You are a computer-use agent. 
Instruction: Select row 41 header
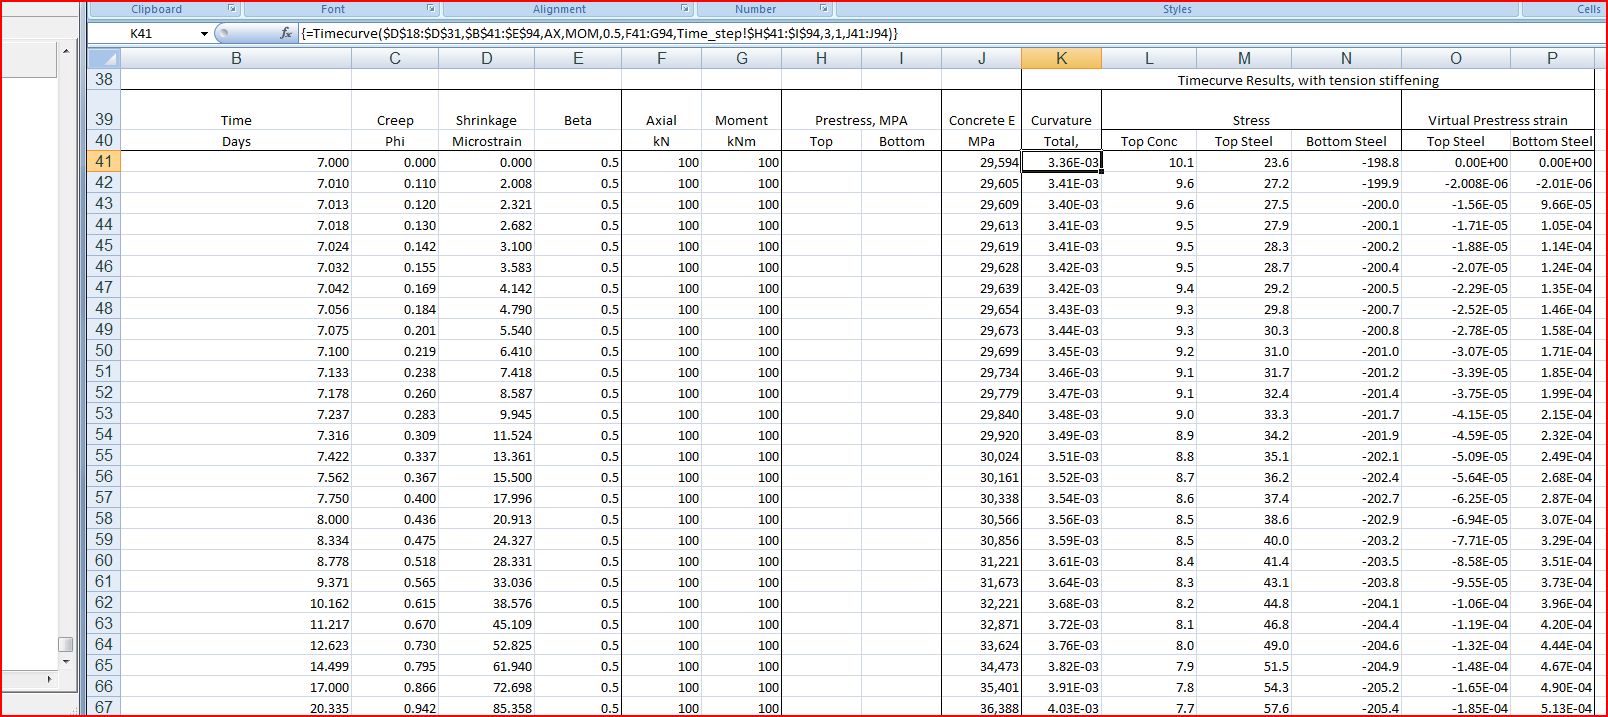(103, 161)
